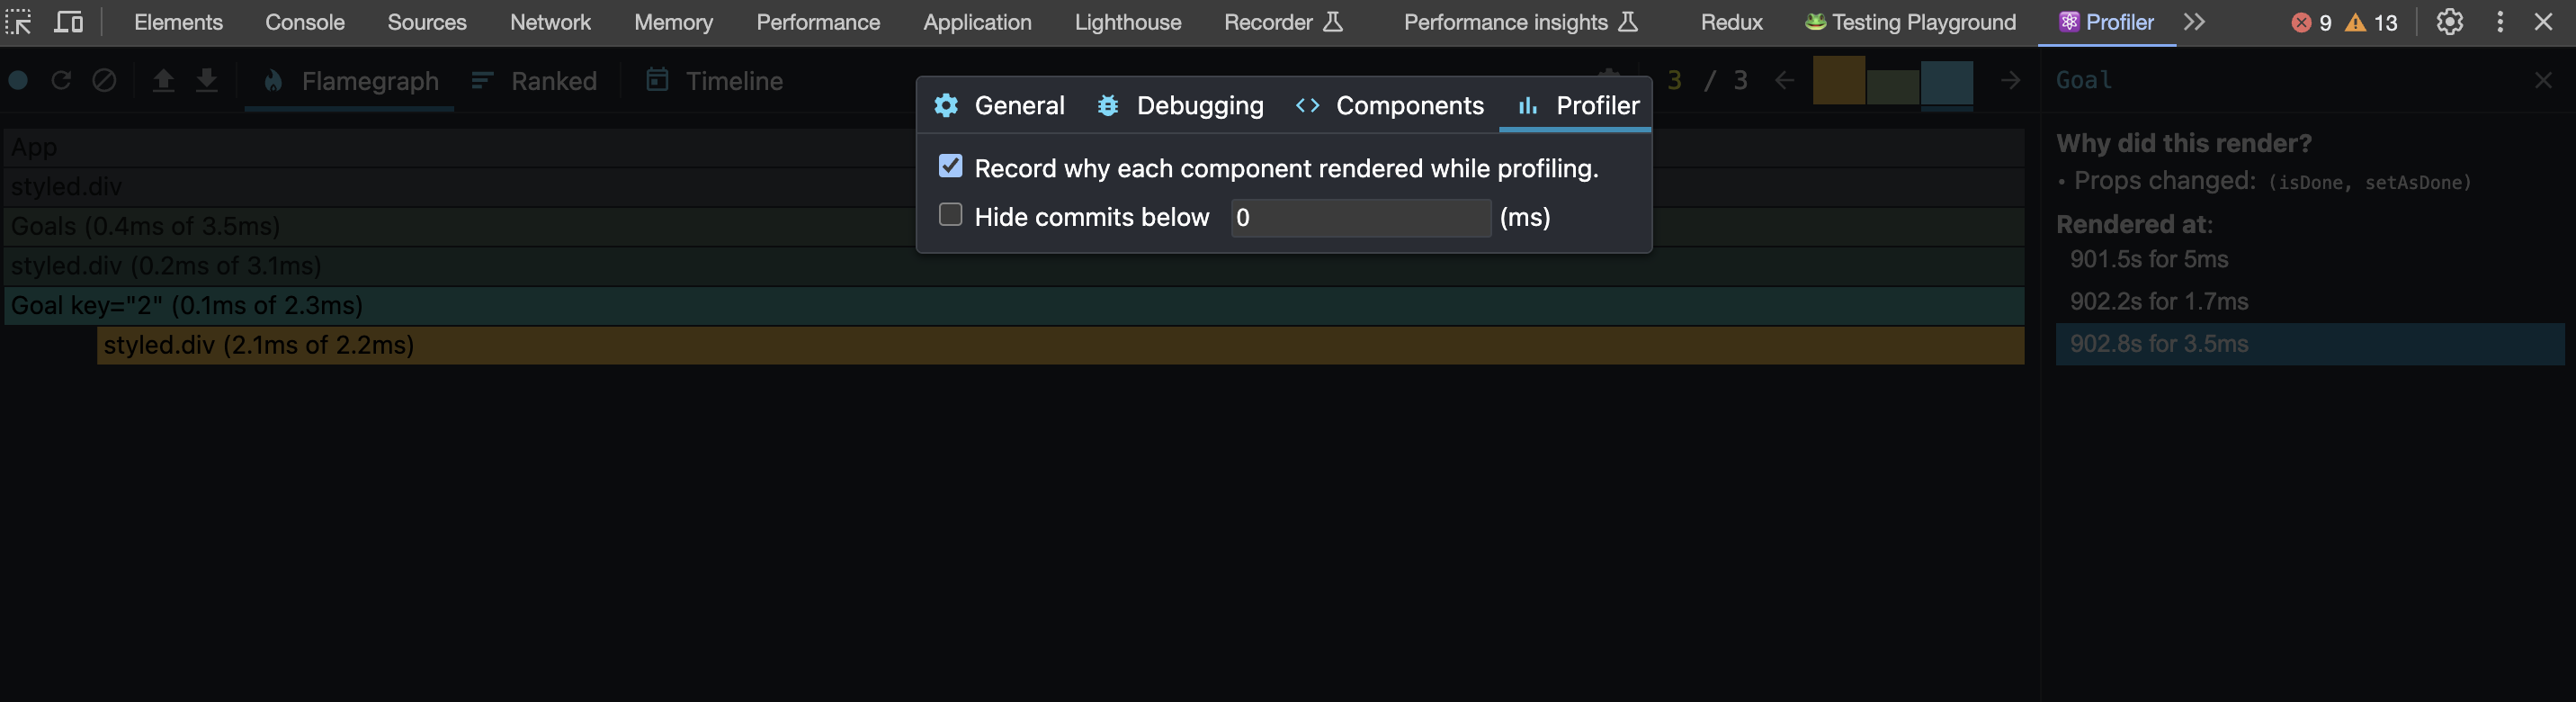This screenshot has width=2576, height=702.
Task: Enable the Hide commits below checkbox
Action: [949, 215]
